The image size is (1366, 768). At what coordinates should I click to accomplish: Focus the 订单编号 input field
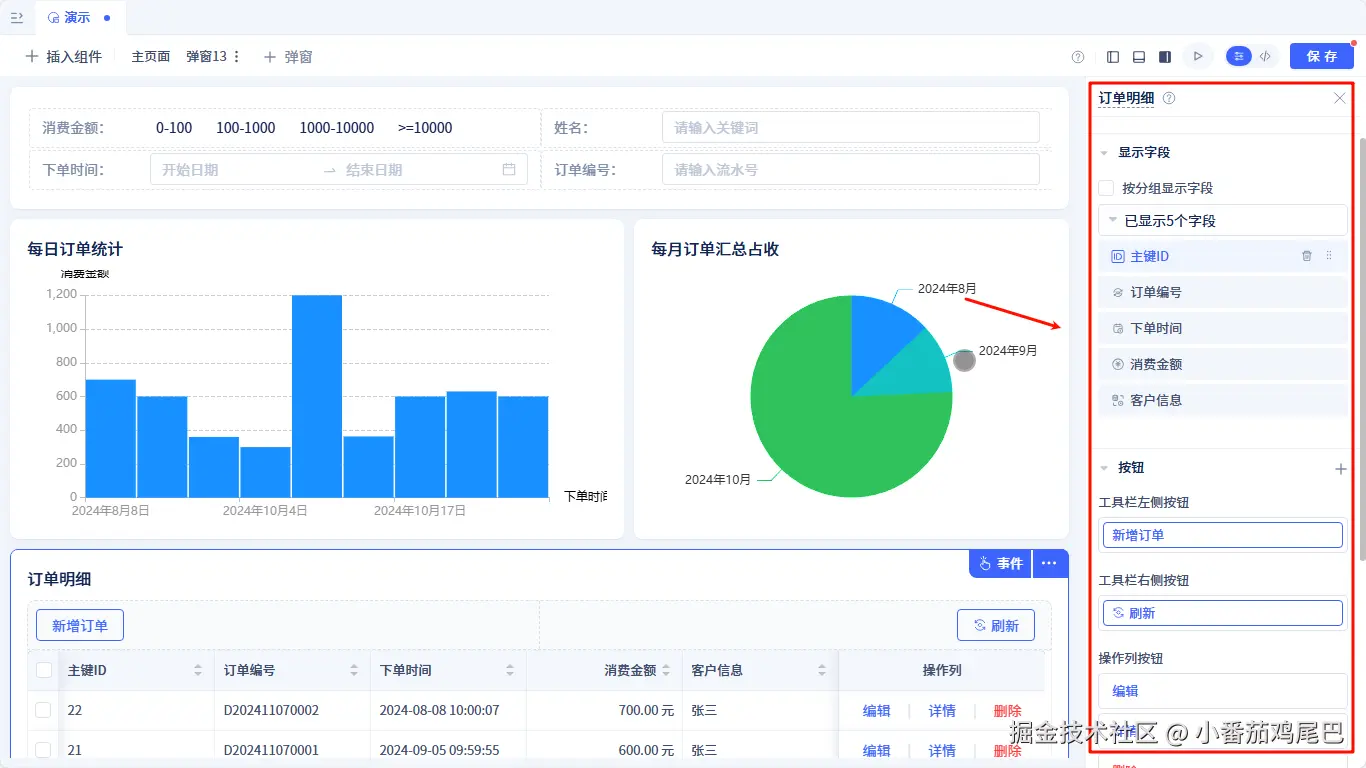[x=850, y=169]
